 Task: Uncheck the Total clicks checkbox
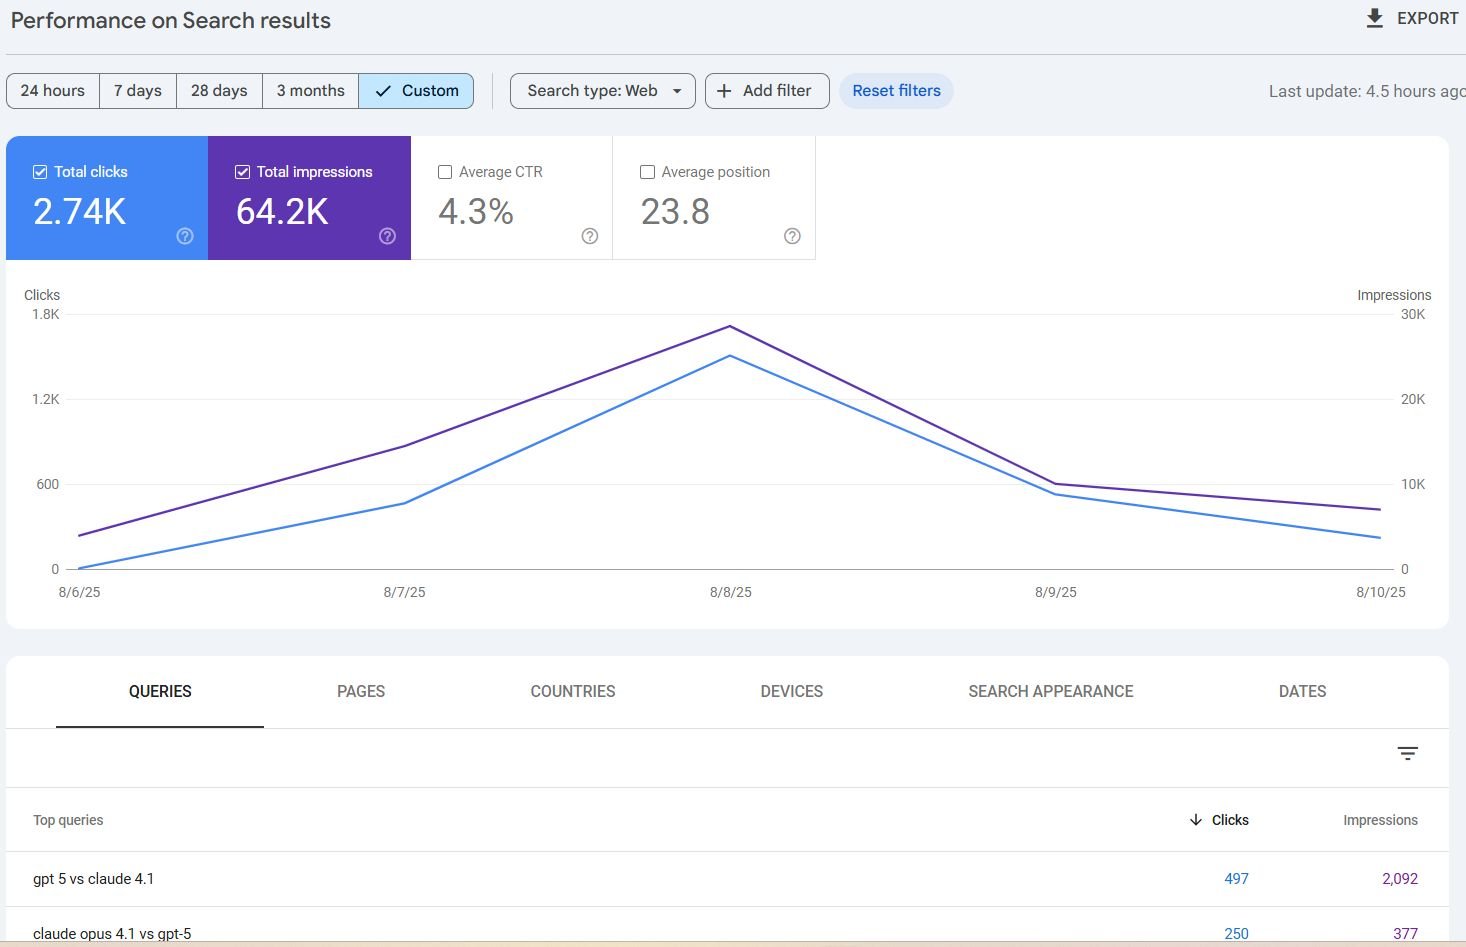pos(40,172)
